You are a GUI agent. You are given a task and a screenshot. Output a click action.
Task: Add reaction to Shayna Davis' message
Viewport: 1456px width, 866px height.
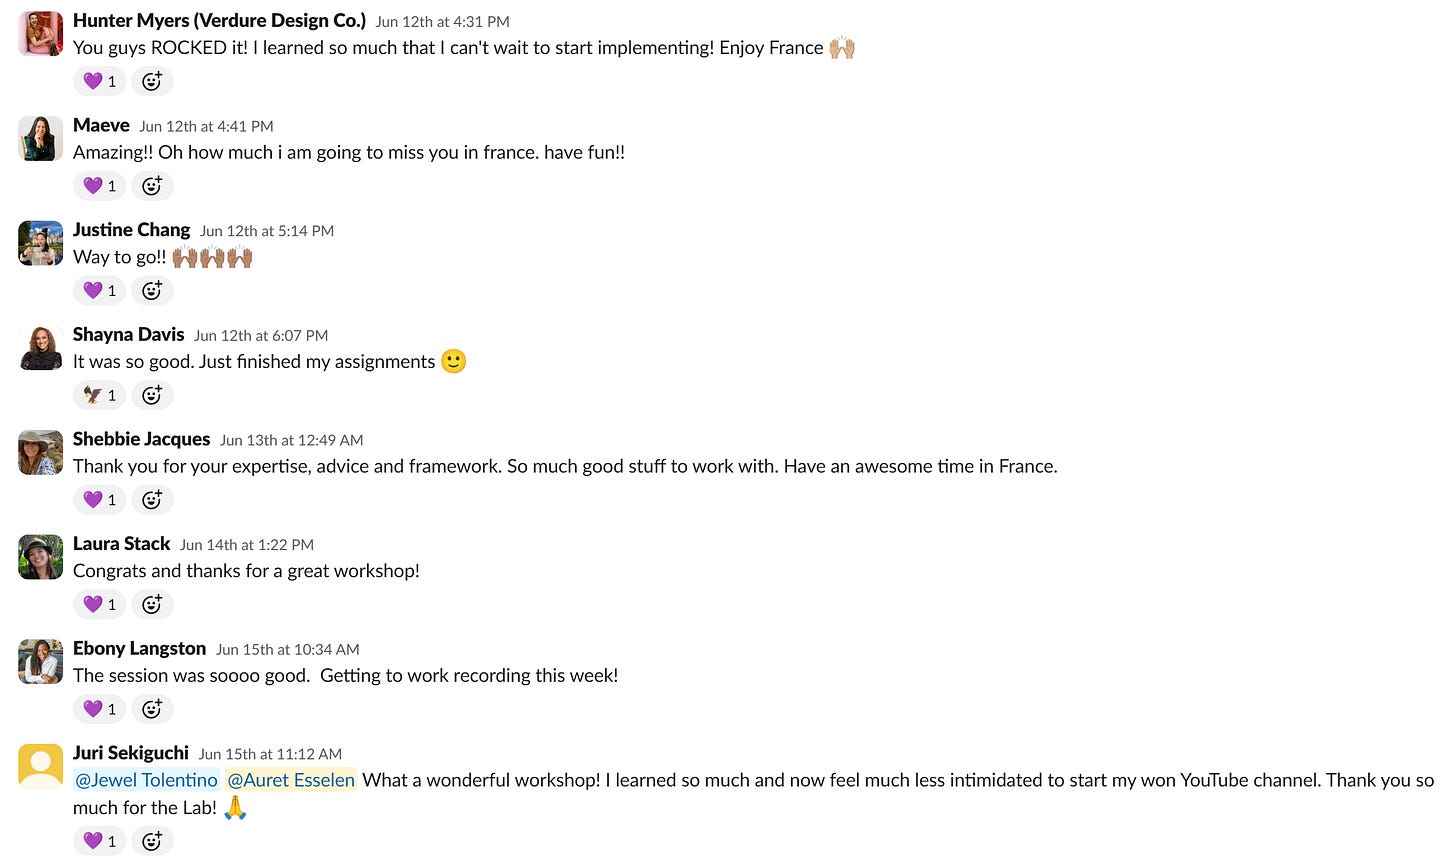[152, 395]
